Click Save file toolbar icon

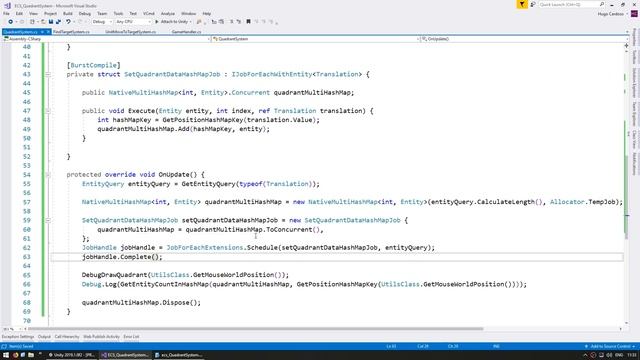click(x=51, y=22)
